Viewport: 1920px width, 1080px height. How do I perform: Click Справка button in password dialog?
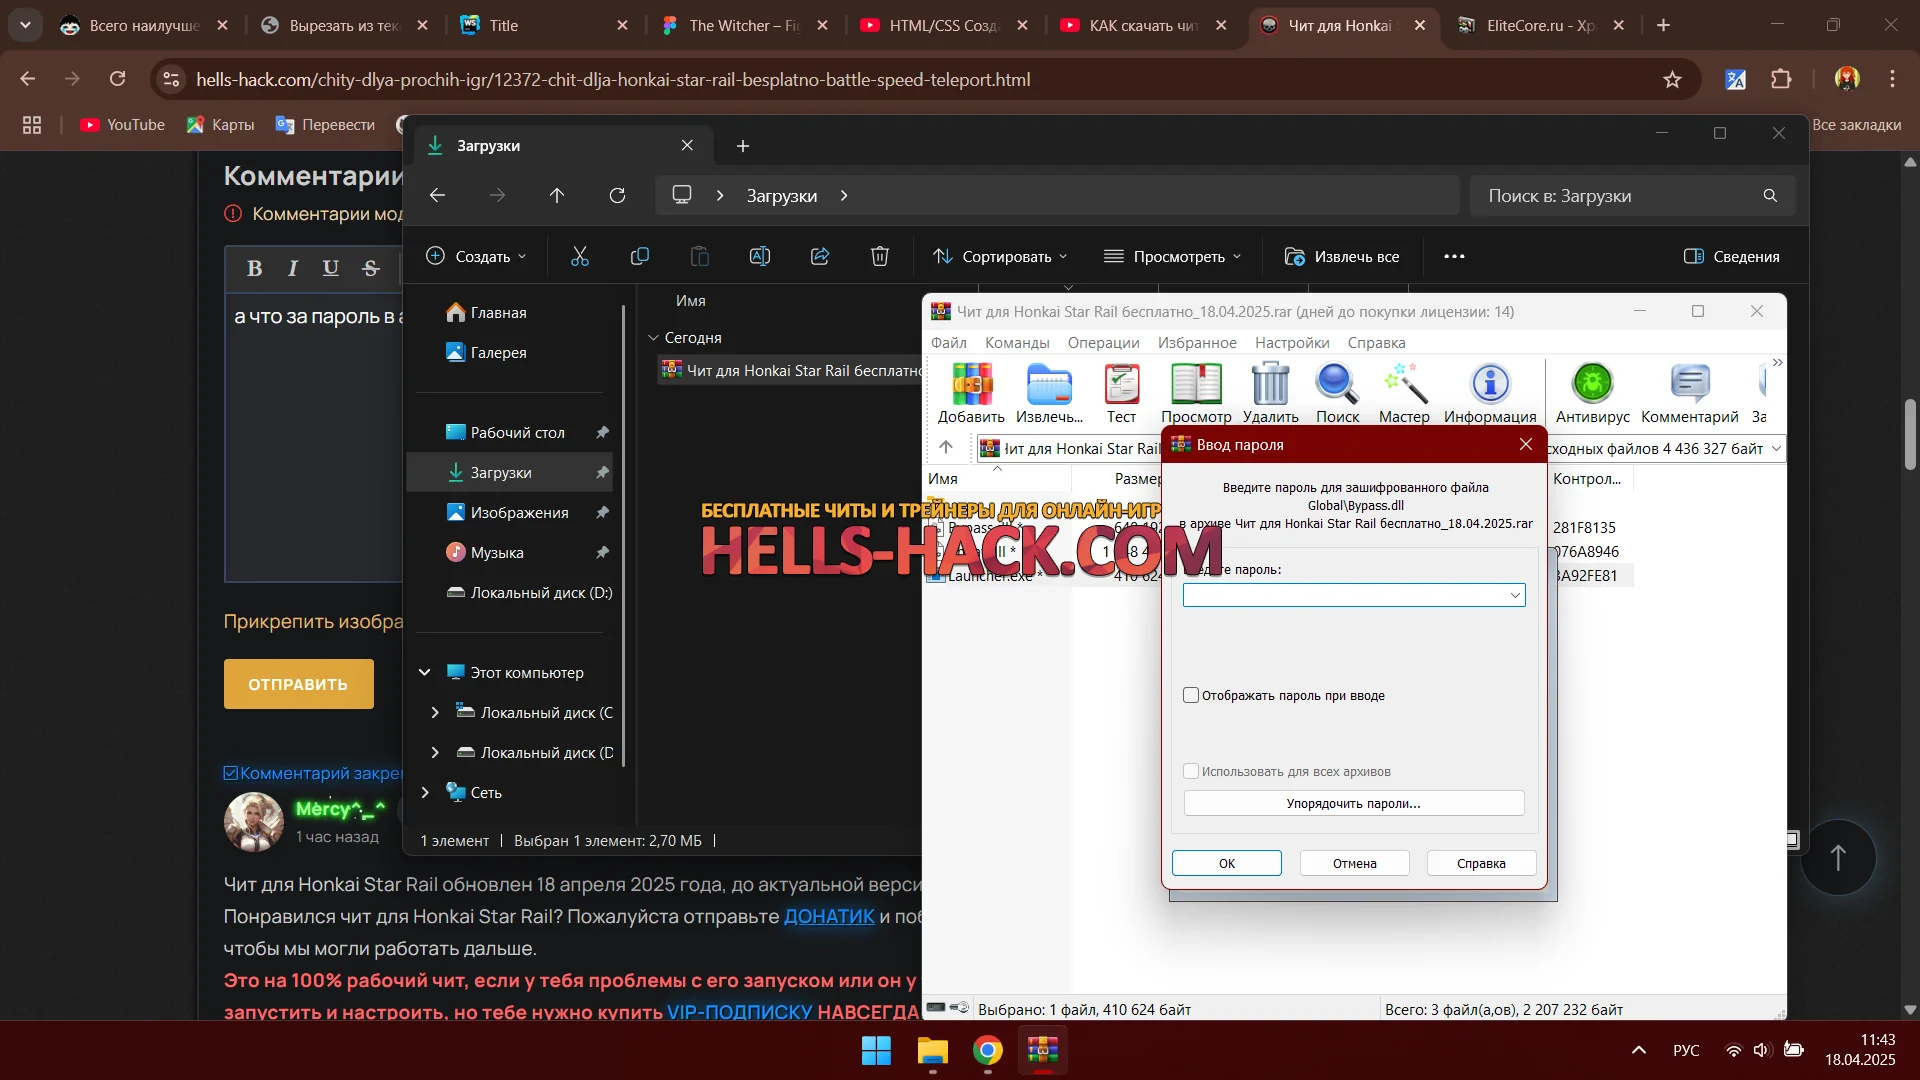pos(1481,863)
